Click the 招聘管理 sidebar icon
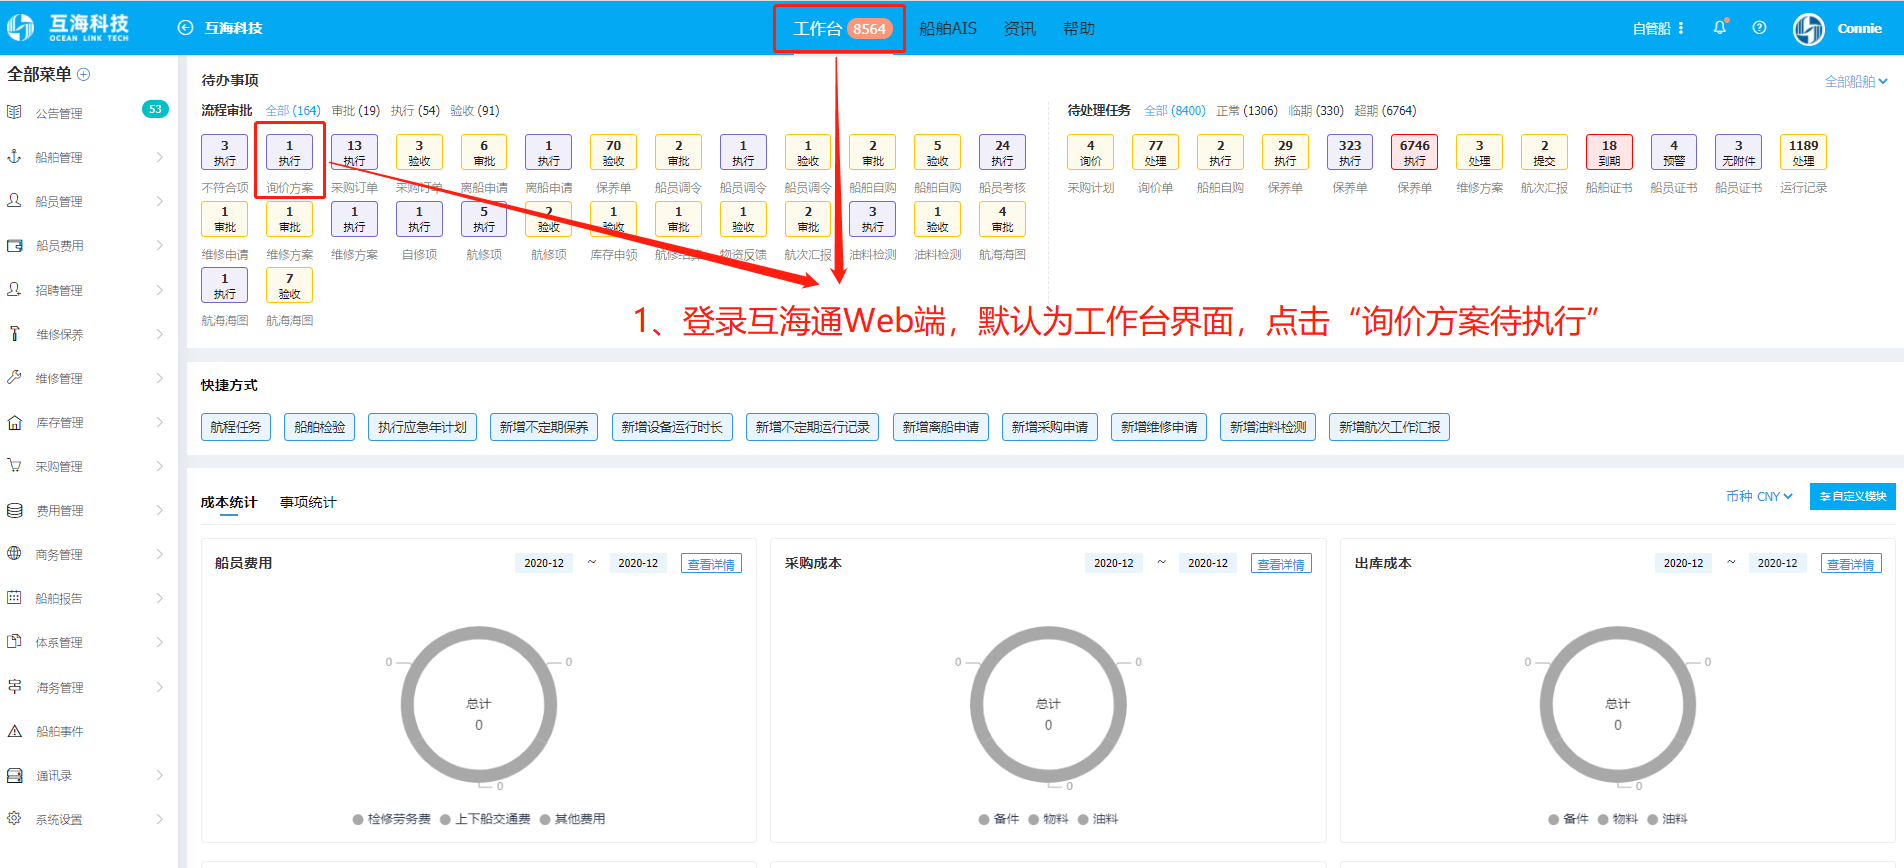1904x868 pixels. click(14, 289)
